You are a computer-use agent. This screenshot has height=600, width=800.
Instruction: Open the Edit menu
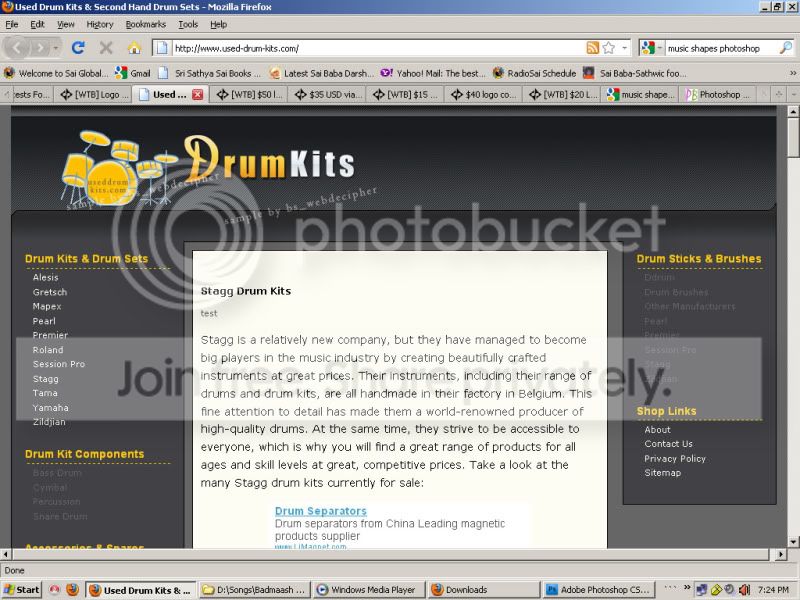pyautogui.click(x=37, y=24)
